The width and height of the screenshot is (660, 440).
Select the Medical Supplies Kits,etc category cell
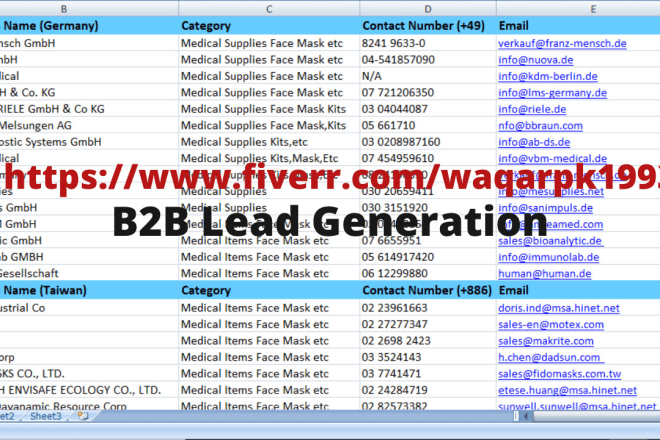[x=269, y=141]
